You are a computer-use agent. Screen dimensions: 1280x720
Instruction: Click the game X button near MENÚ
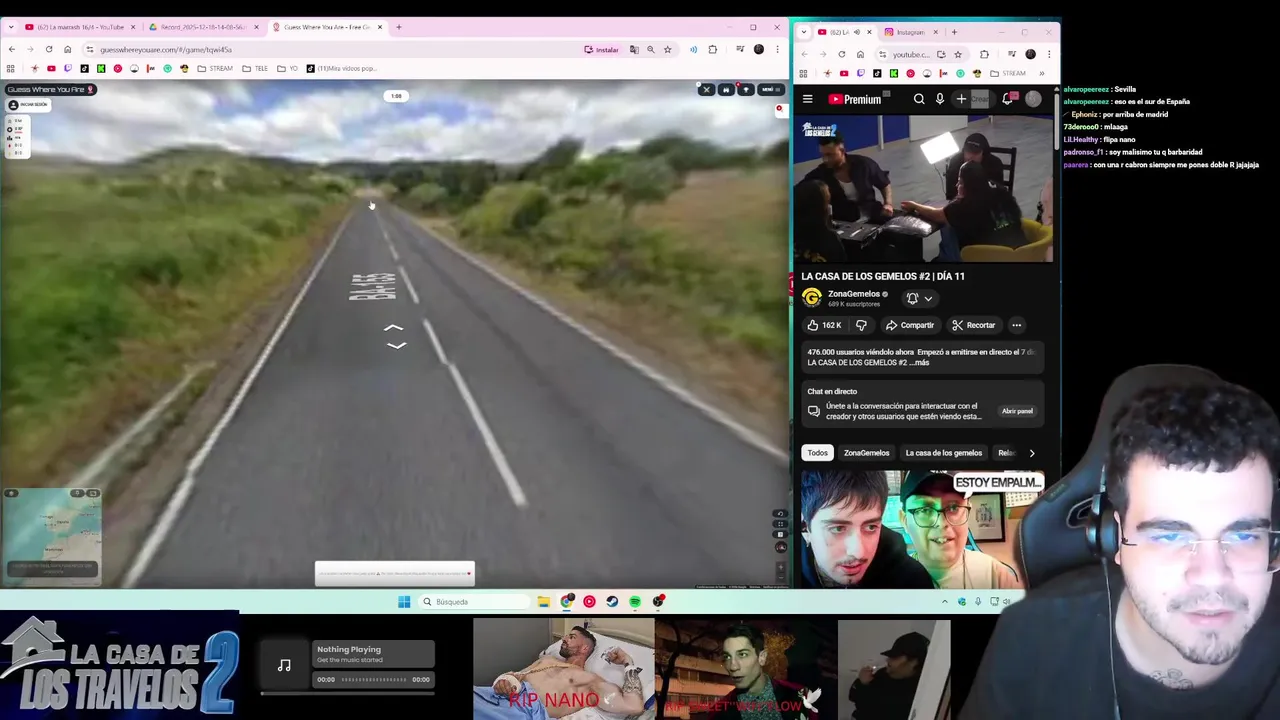point(706,89)
